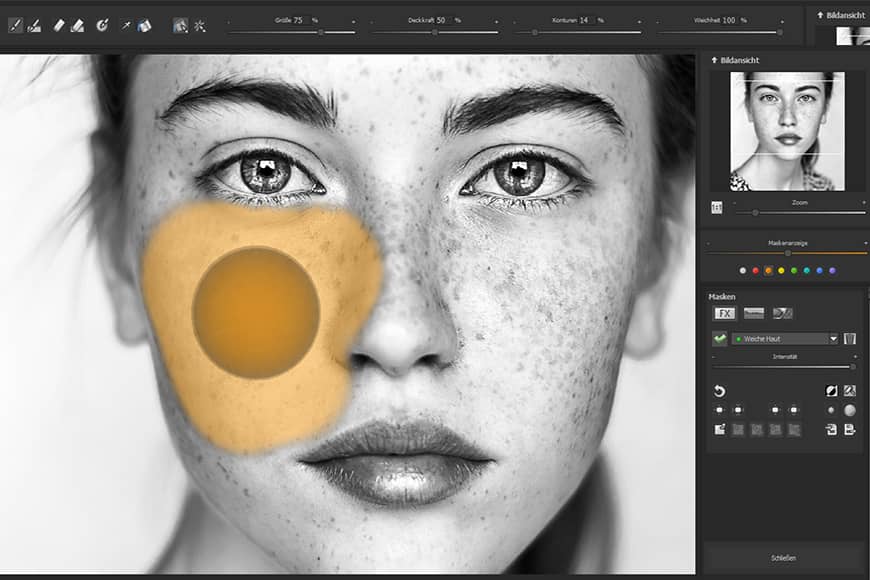Click the invert mask icon
870x580 pixels.
pyautogui.click(x=831, y=391)
